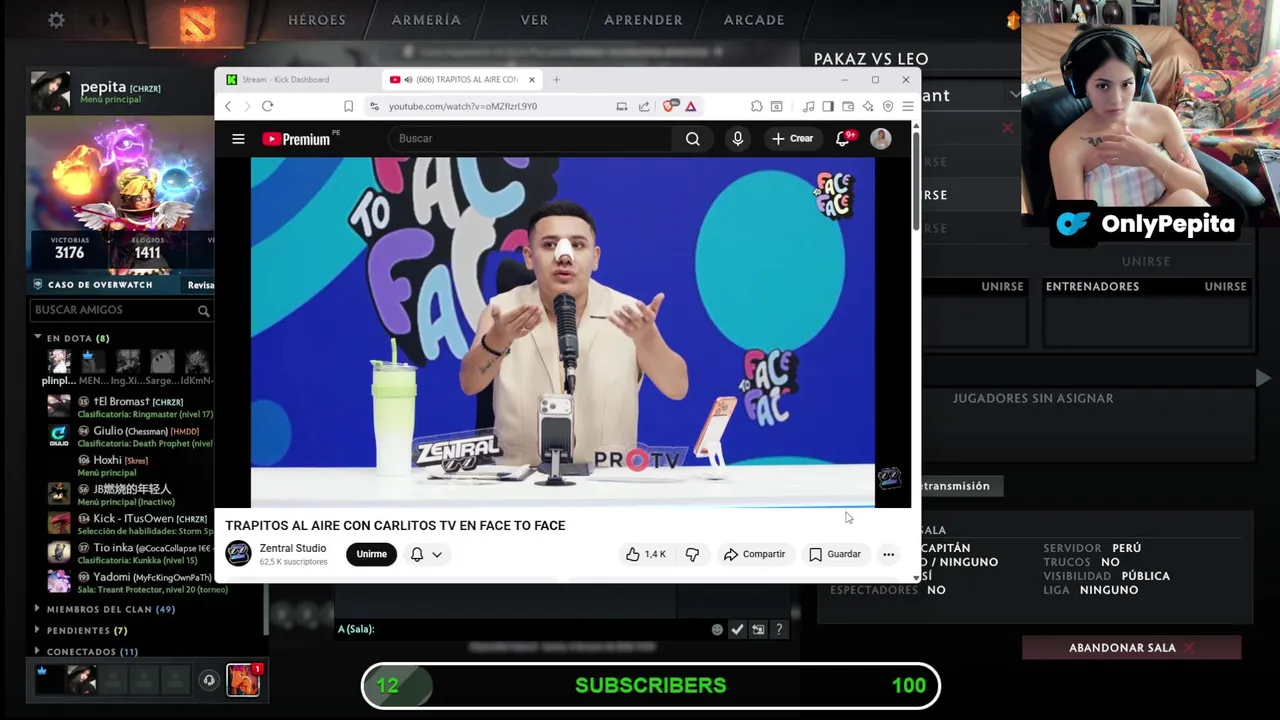Open the ARCADE menu
This screenshot has height=720, width=1280.
tap(754, 20)
